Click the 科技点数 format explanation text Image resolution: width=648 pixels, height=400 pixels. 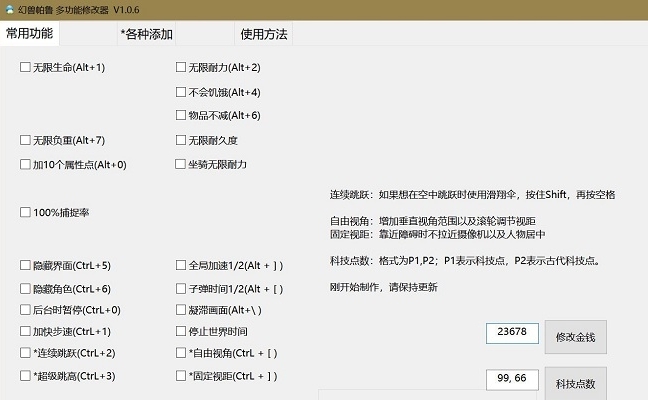[465, 261]
